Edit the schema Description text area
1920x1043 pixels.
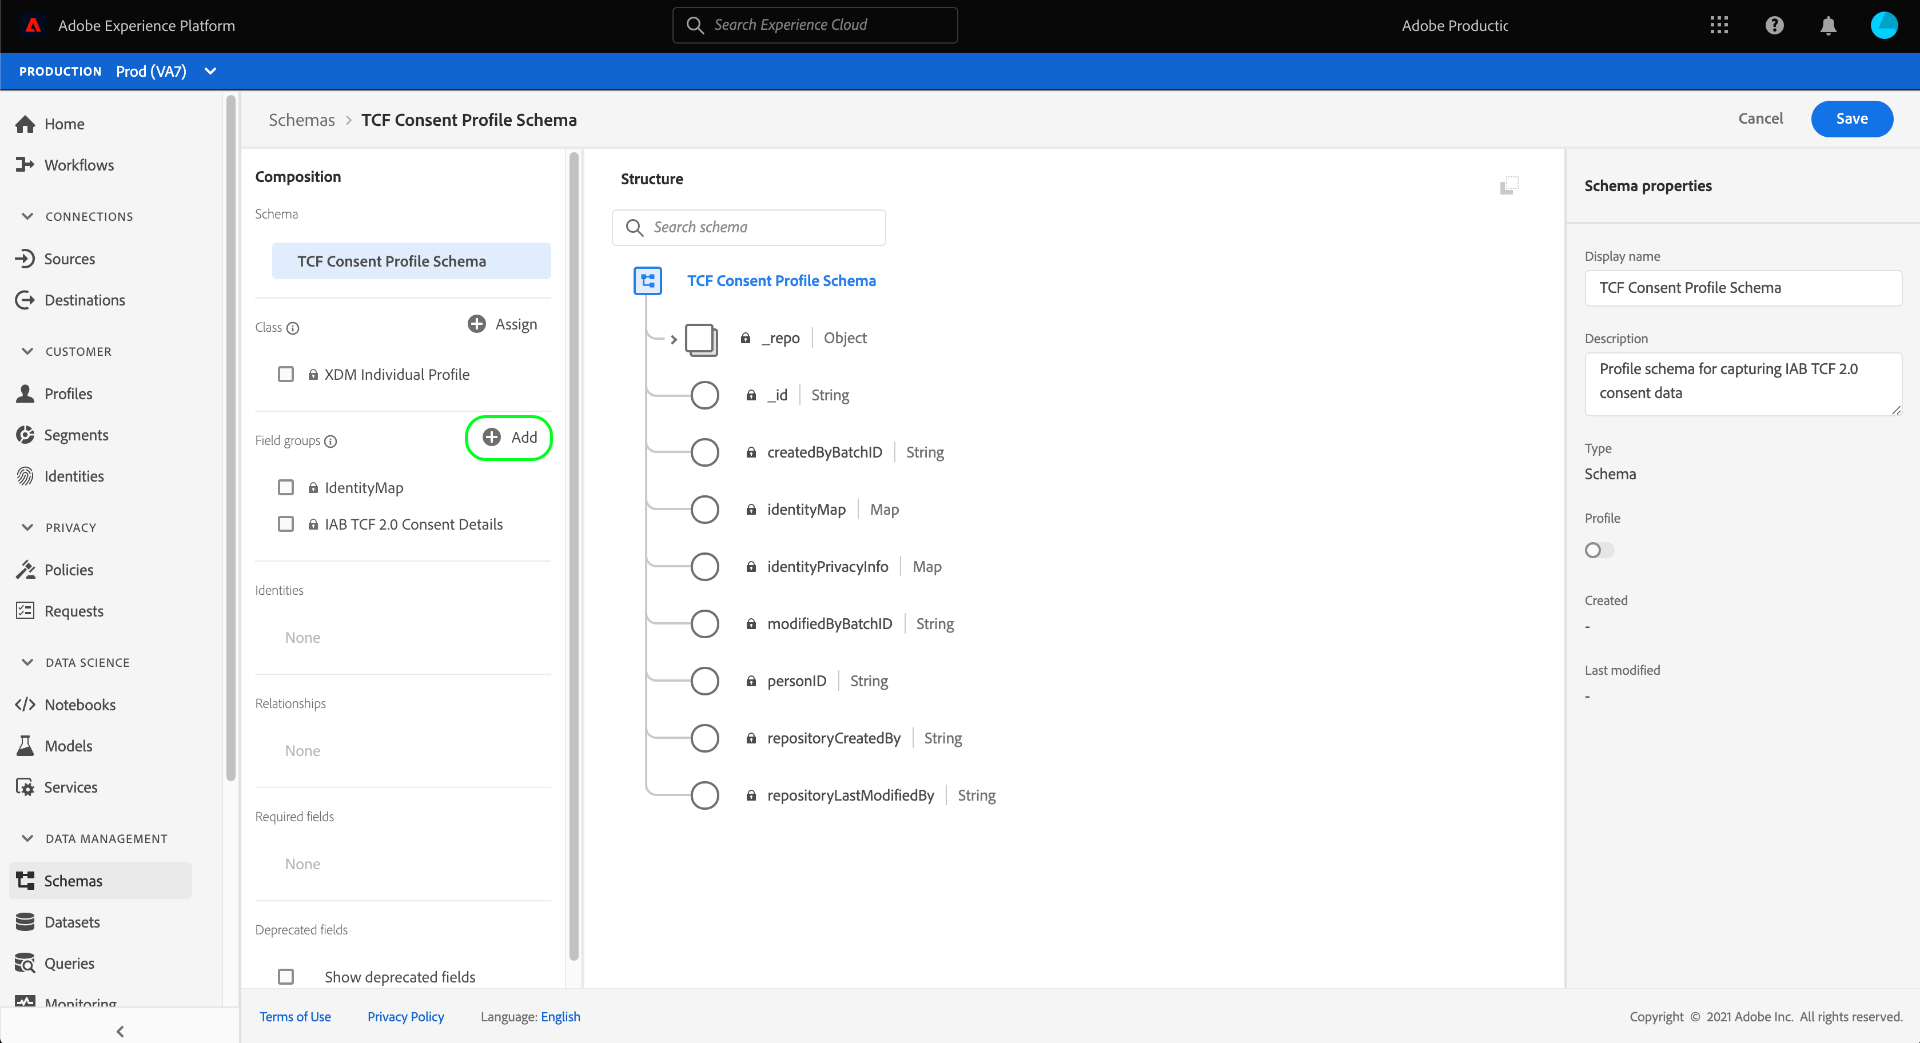click(1743, 384)
